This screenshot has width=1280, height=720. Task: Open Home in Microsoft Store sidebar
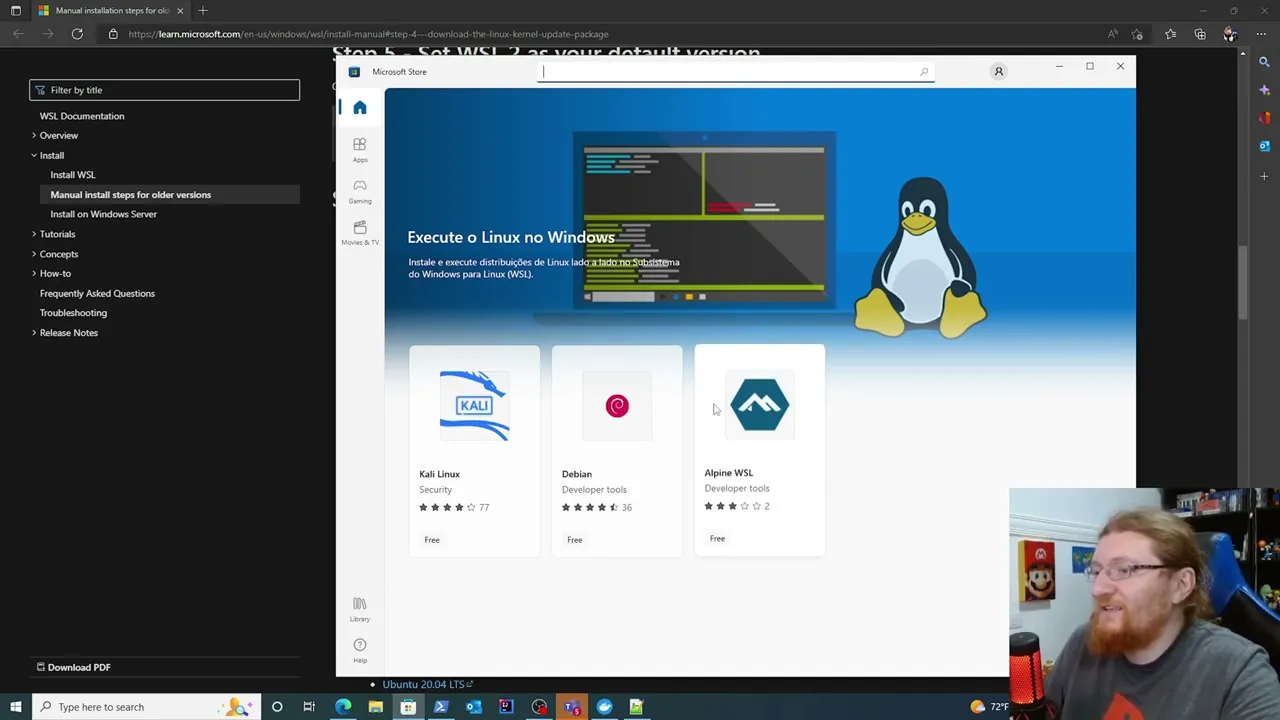(x=360, y=108)
